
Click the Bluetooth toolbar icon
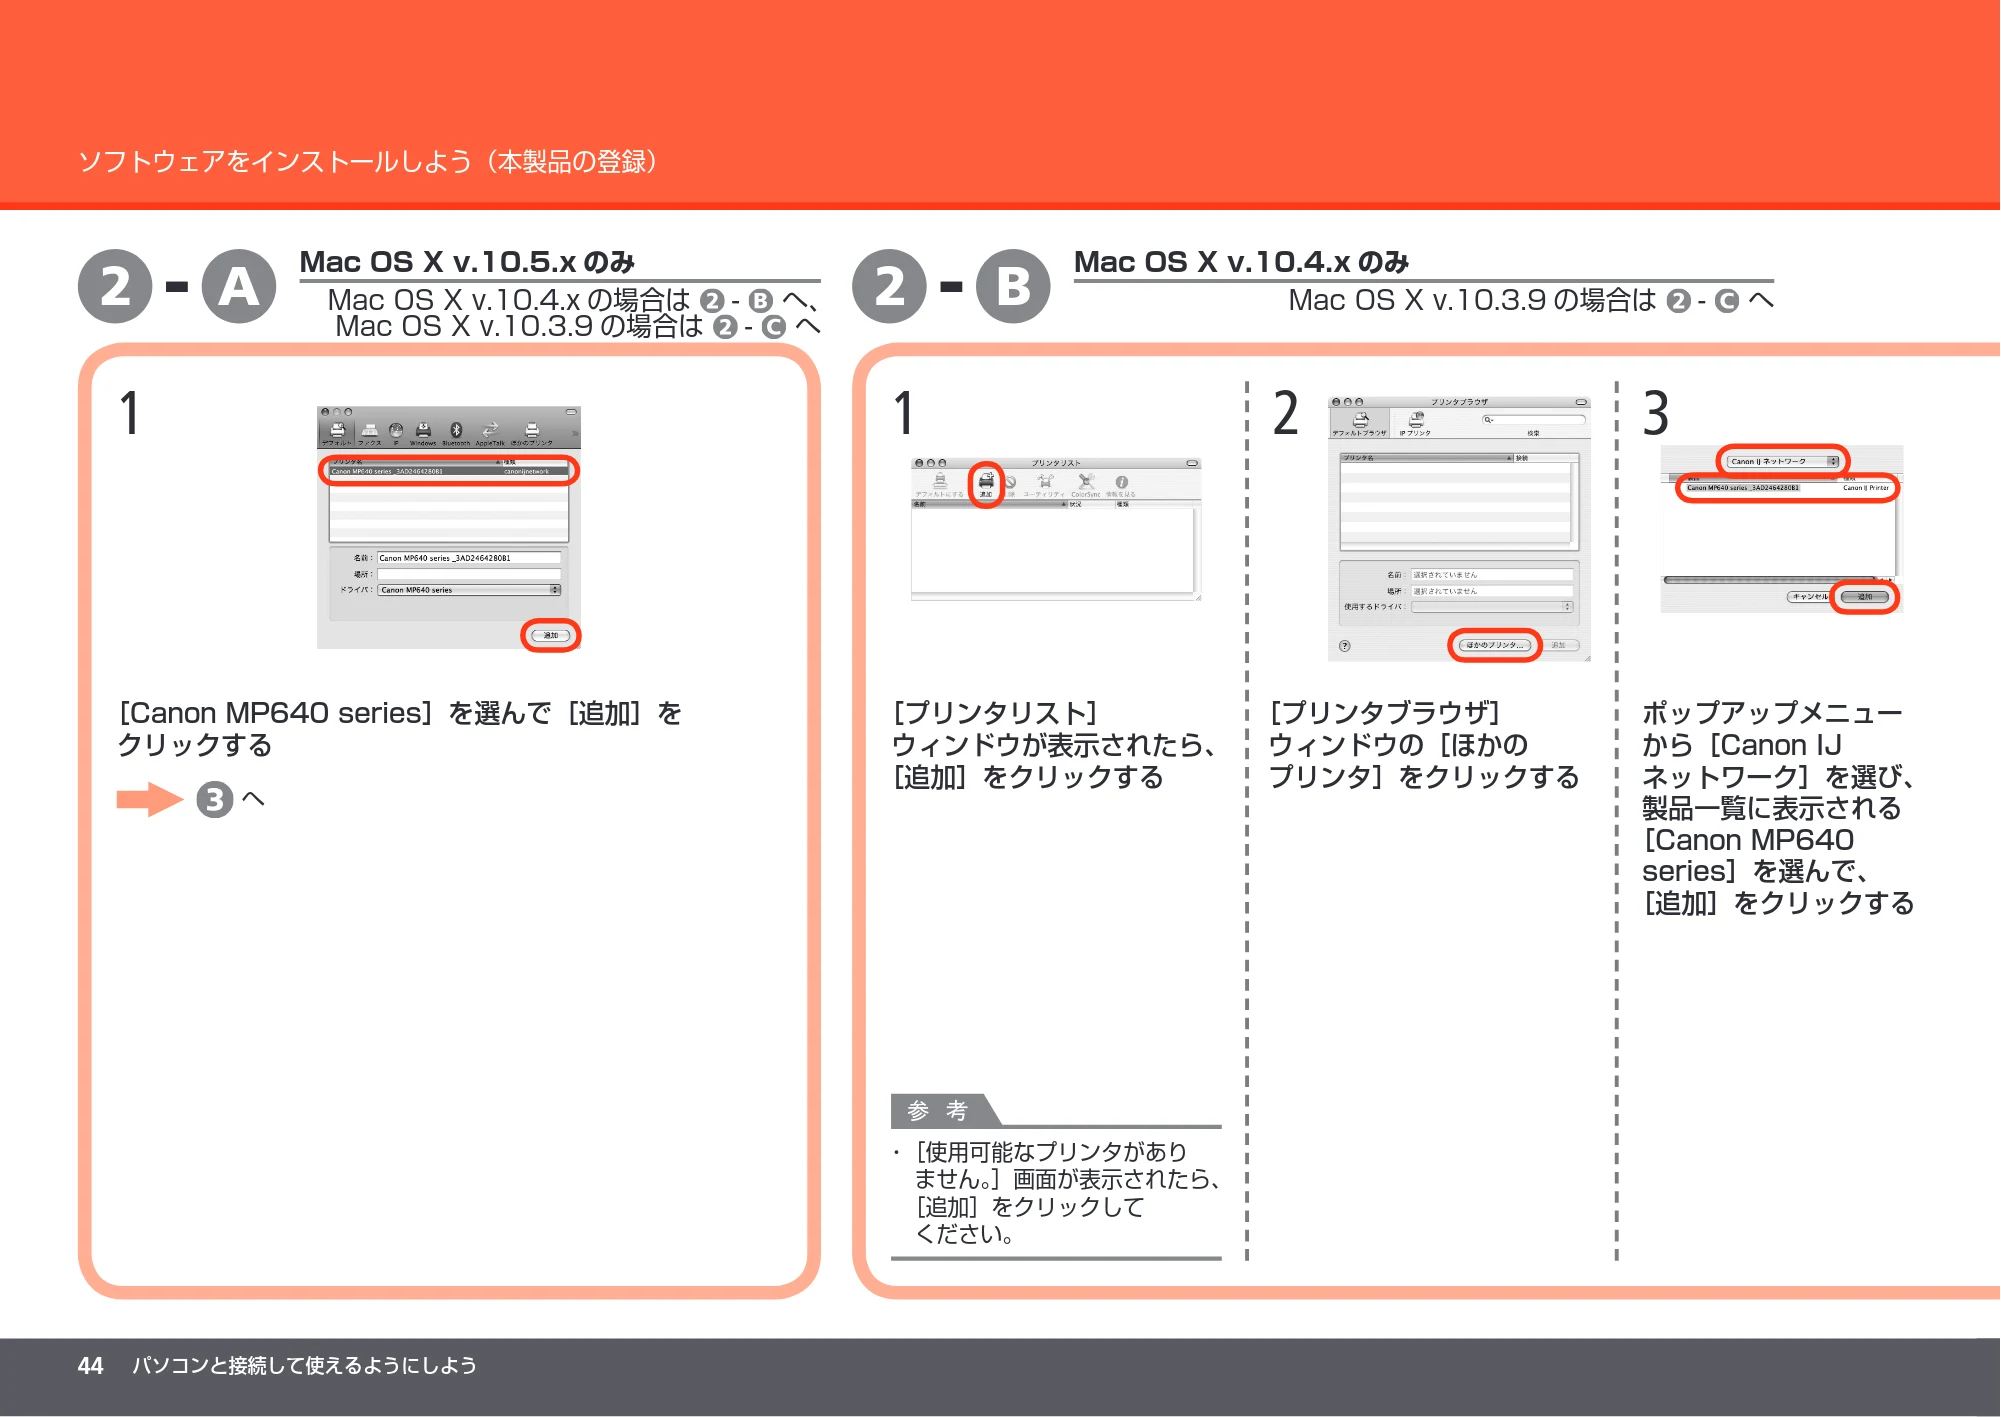(456, 431)
